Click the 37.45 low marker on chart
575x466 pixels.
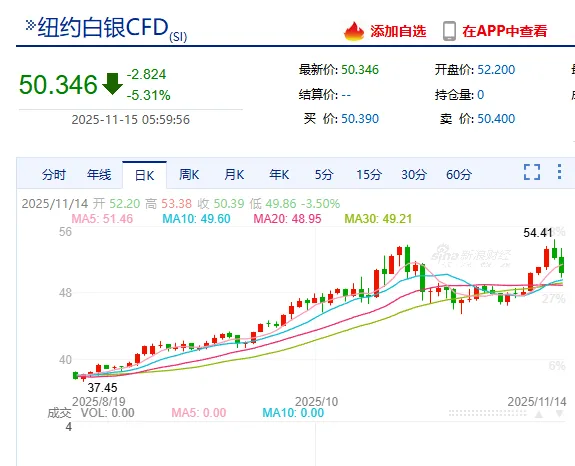102,388
